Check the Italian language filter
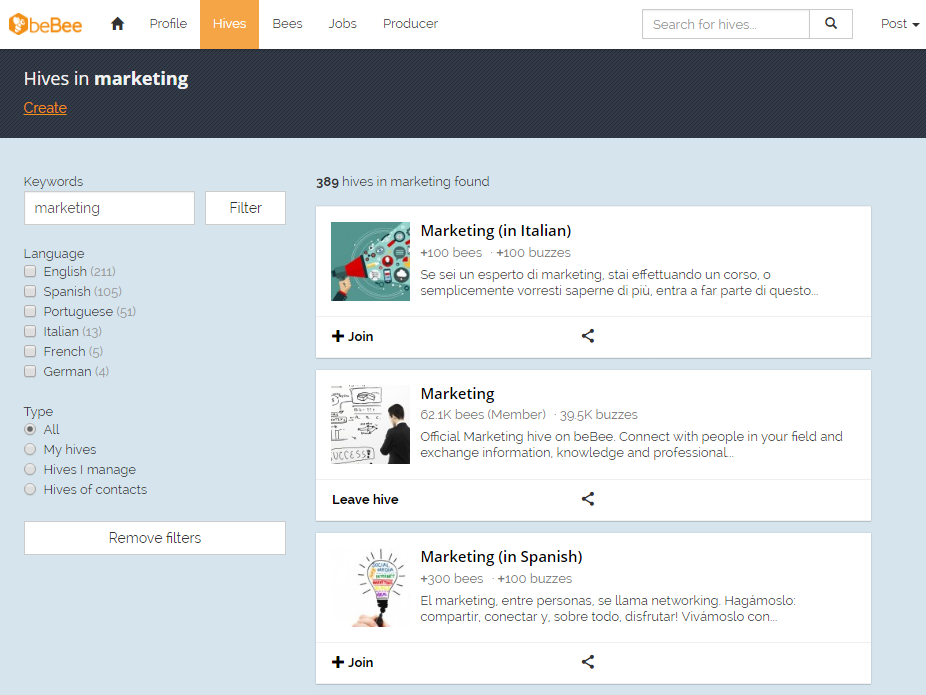926x695 pixels. 30,331
